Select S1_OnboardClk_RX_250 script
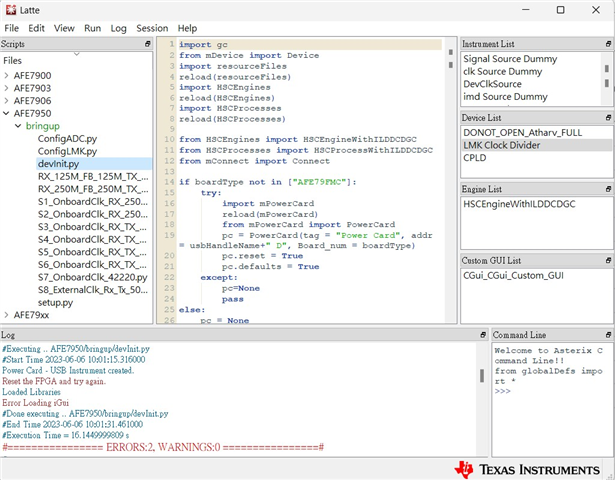Screen dimensions: 615x480 [93, 202]
